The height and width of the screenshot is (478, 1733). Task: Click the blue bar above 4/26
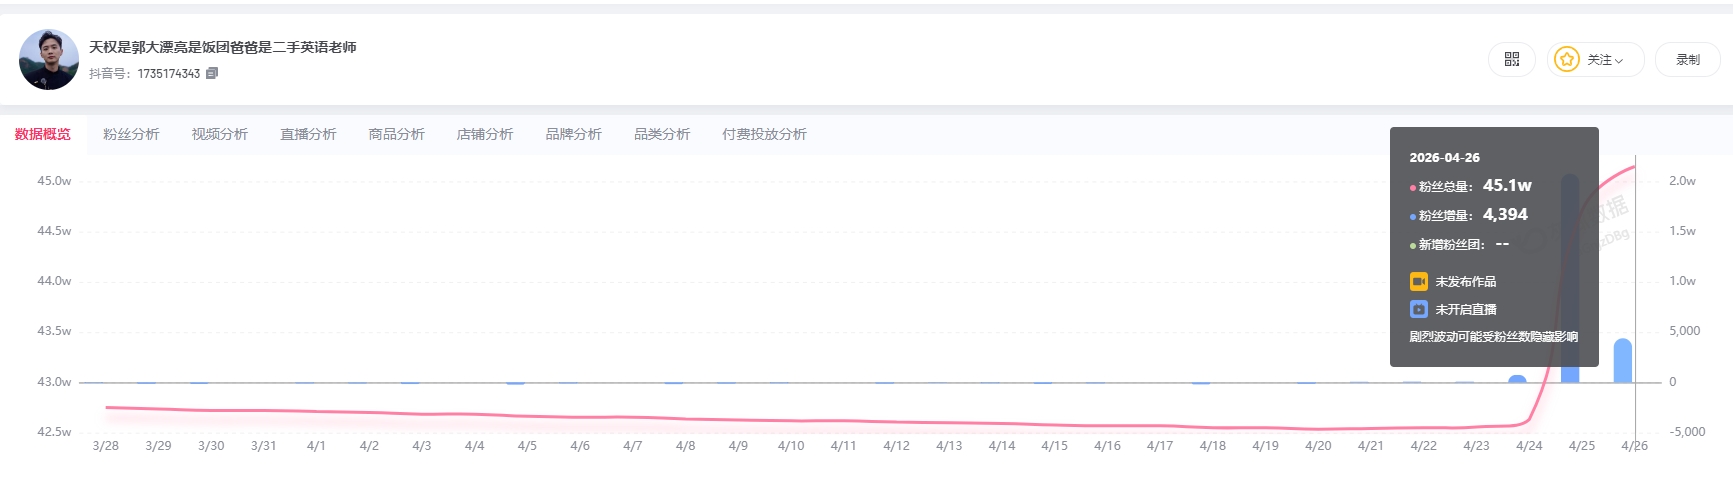(x=1622, y=361)
